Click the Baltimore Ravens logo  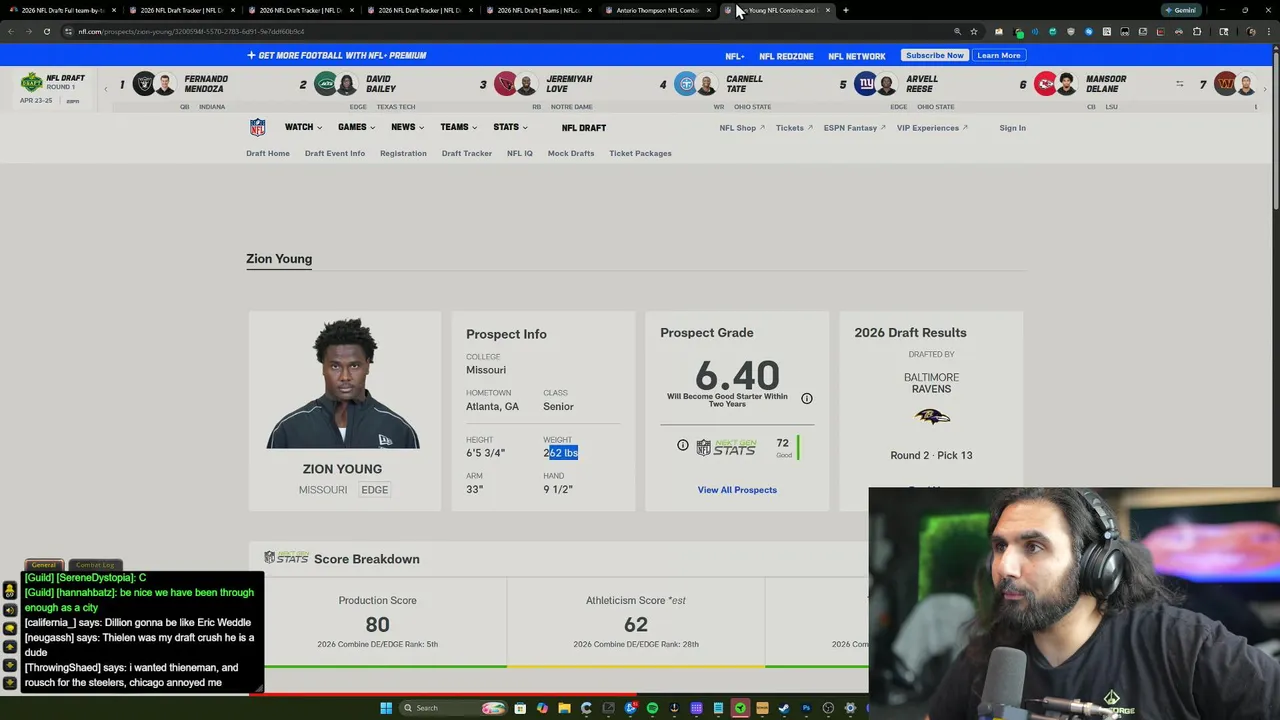(932, 416)
